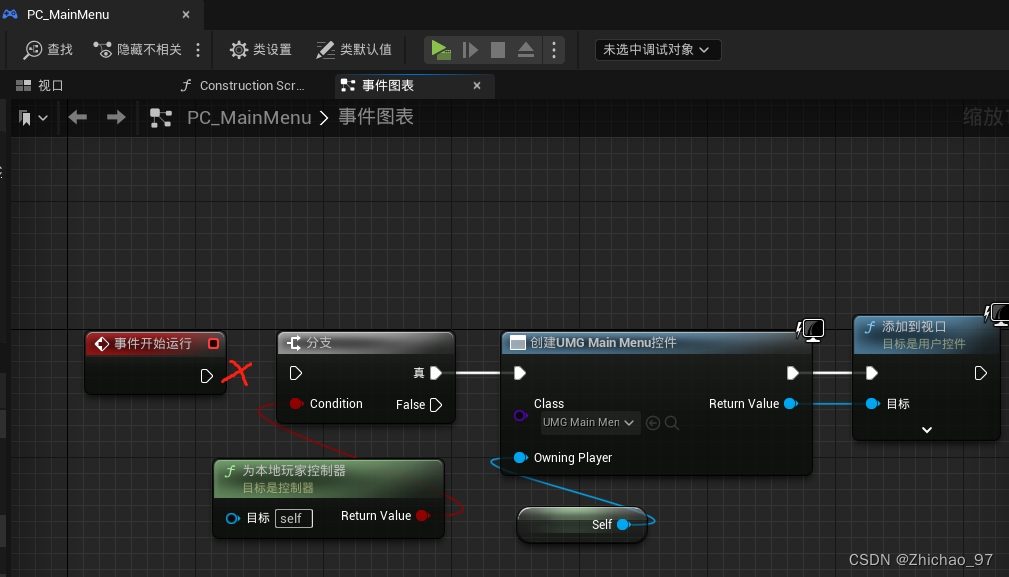Screen dimensions: 1009x577
Task: Click Branch execution input pin
Action: click(x=295, y=373)
